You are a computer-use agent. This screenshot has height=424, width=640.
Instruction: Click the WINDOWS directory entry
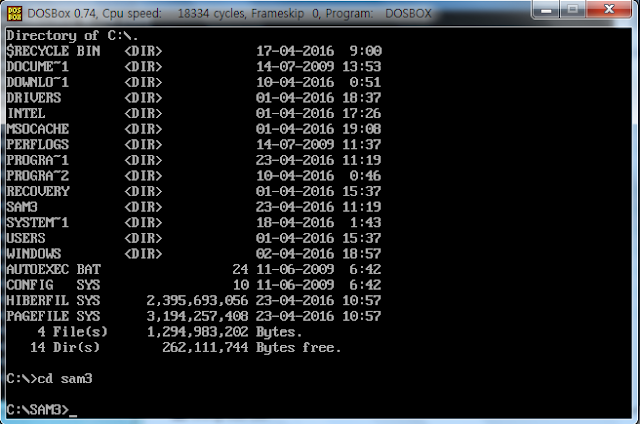[x=34, y=253]
